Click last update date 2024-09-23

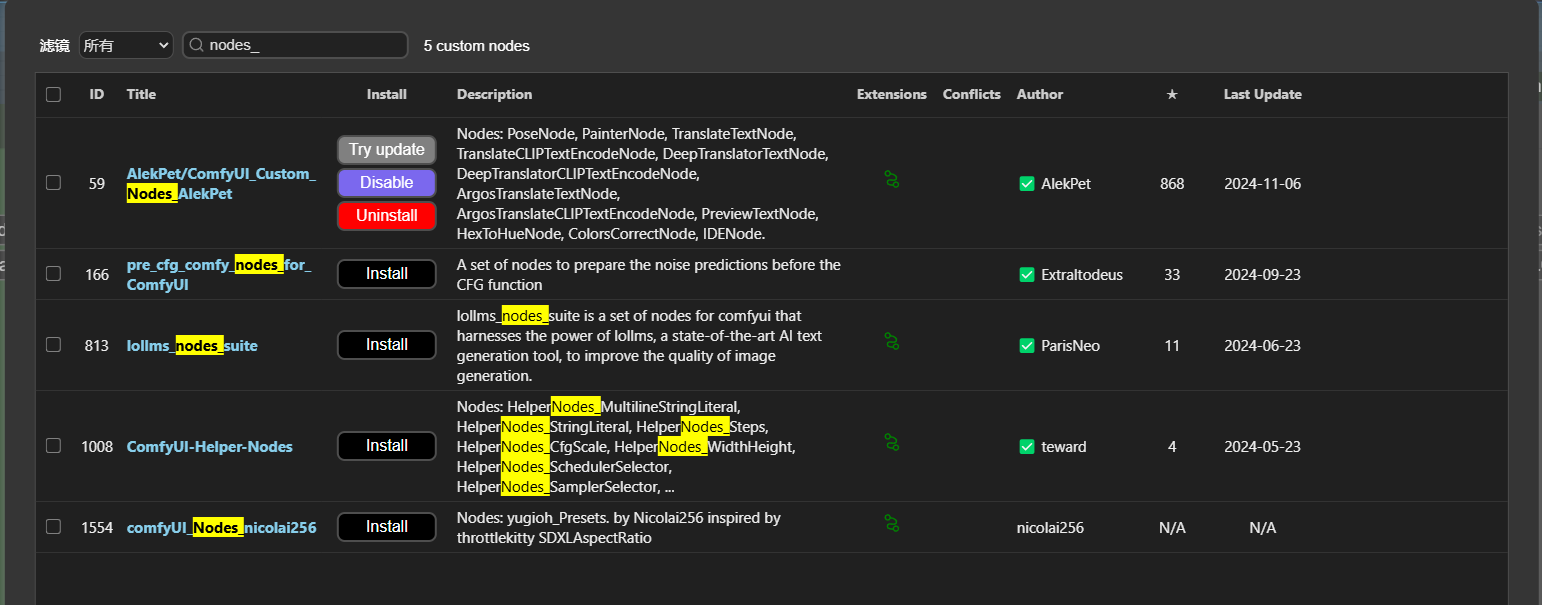pos(1263,275)
